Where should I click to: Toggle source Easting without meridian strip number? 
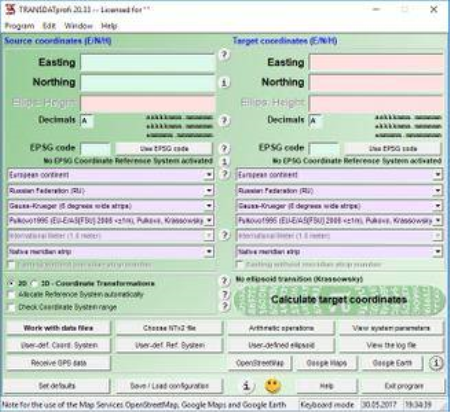pos(12,265)
